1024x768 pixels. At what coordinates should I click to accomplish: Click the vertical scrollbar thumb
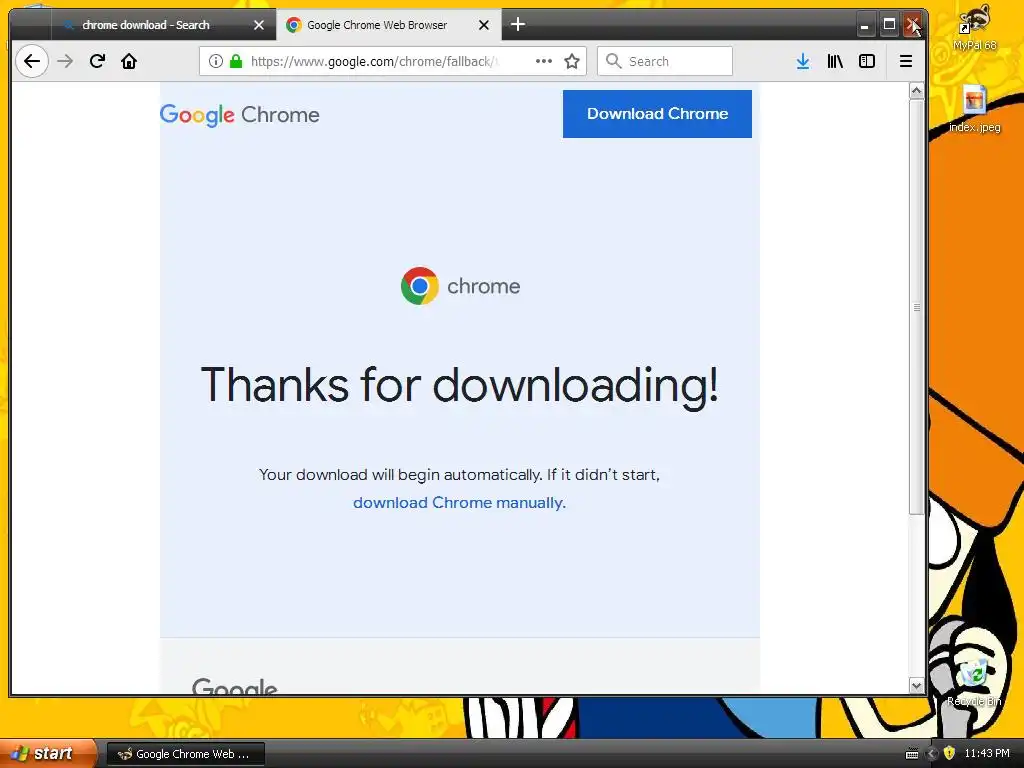pyautogui.click(x=916, y=307)
